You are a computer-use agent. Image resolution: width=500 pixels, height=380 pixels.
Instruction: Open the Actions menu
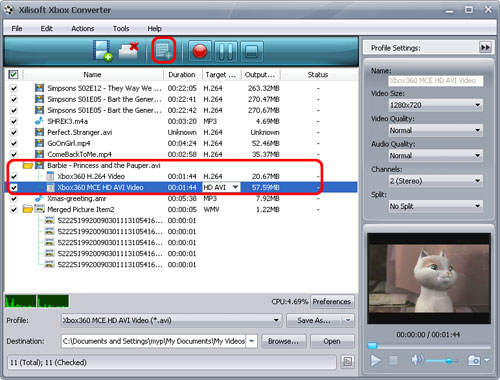click(x=83, y=28)
